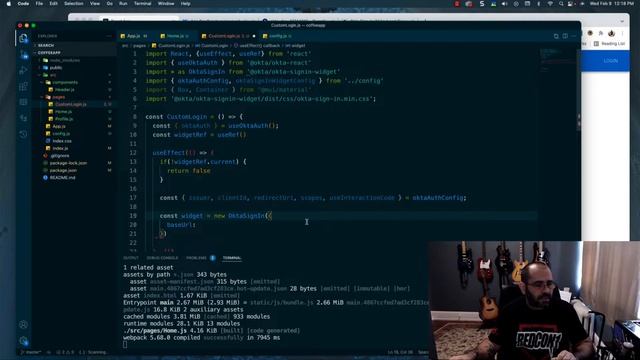Open the Edit menu
The height and width of the screenshot is (360, 640).
click(x=53, y=4)
